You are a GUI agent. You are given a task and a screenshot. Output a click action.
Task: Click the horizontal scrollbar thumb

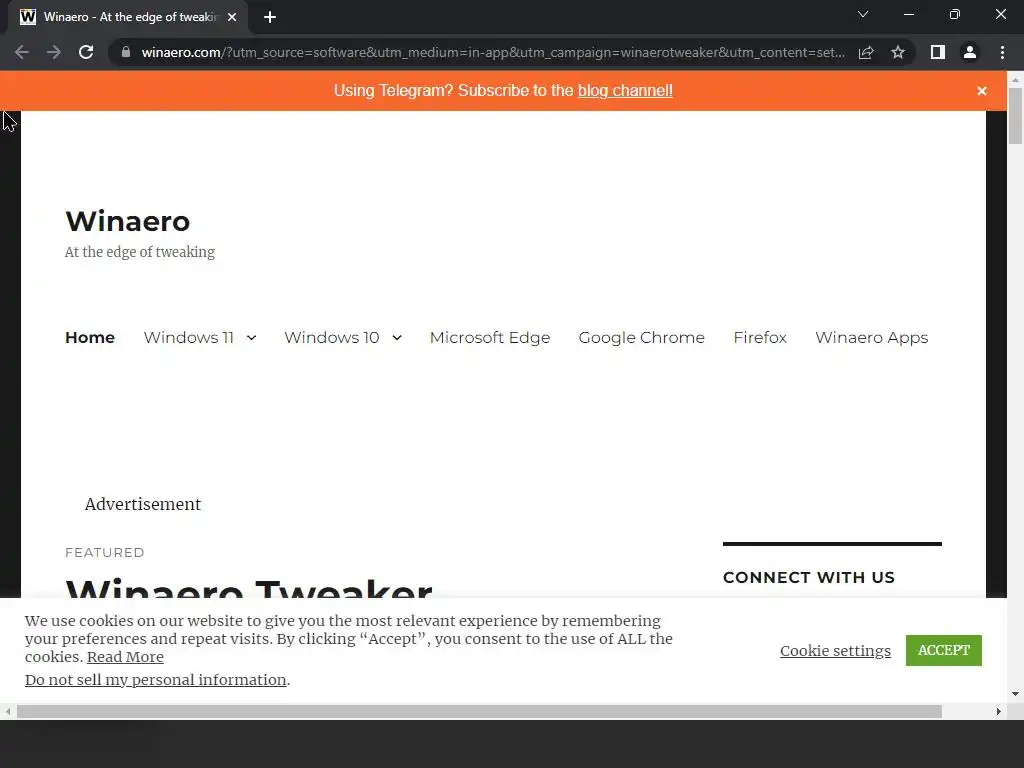(479, 711)
